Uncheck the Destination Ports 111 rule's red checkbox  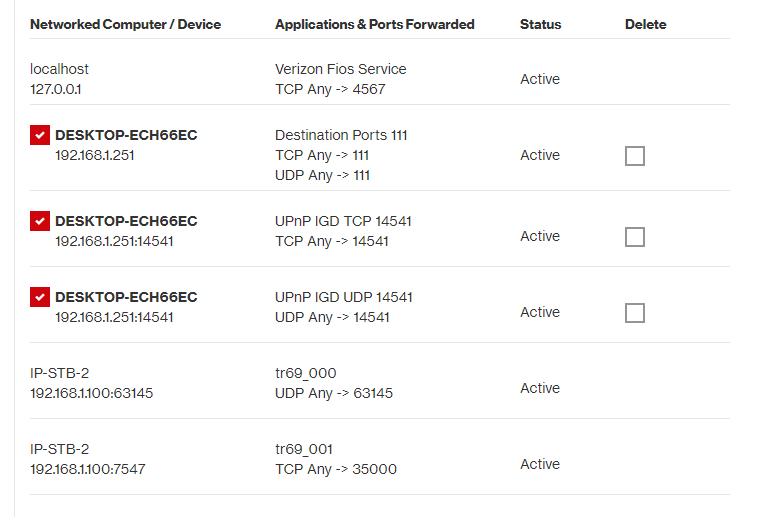40,135
